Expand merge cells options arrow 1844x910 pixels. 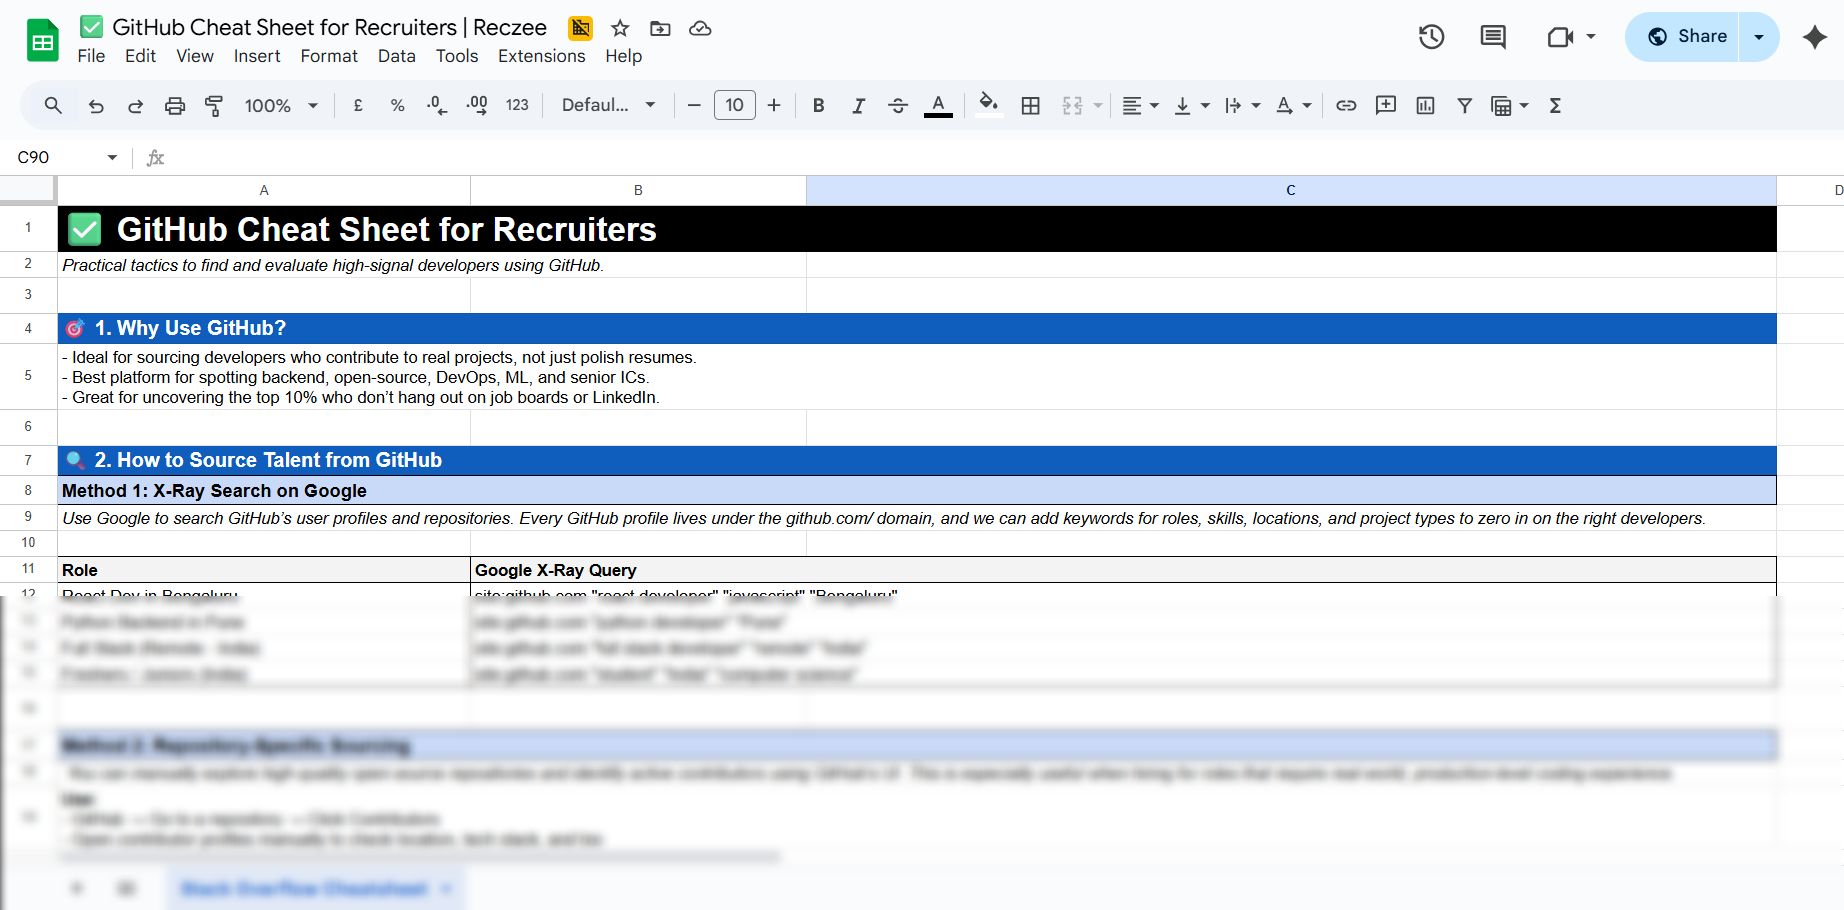tap(1098, 105)
